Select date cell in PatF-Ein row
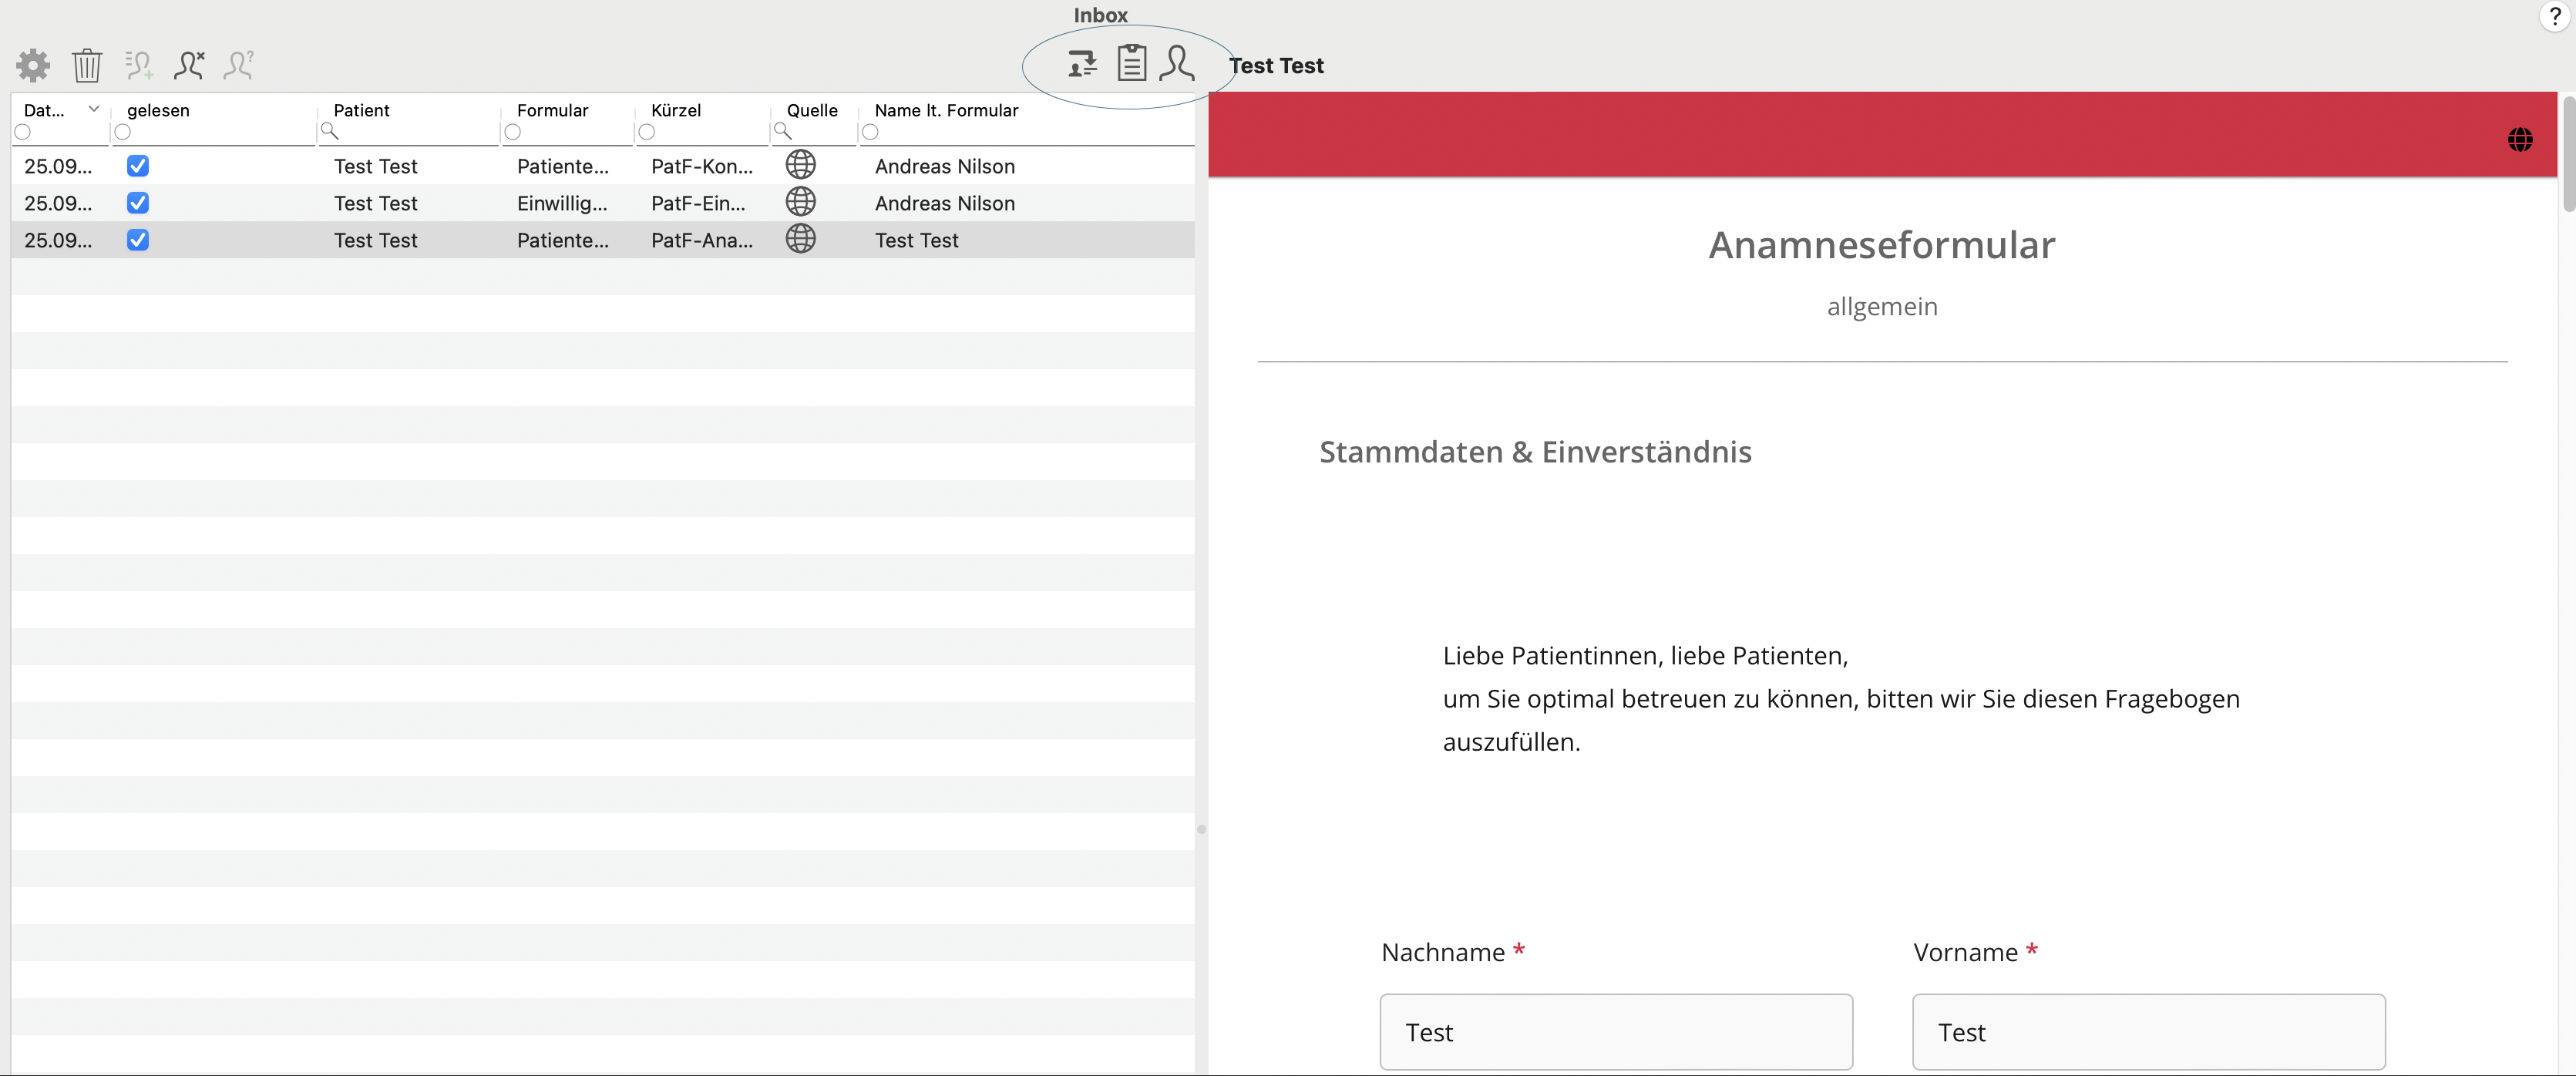The height and width of the screenshot is (1076, 2576). [x=58, y=203]
